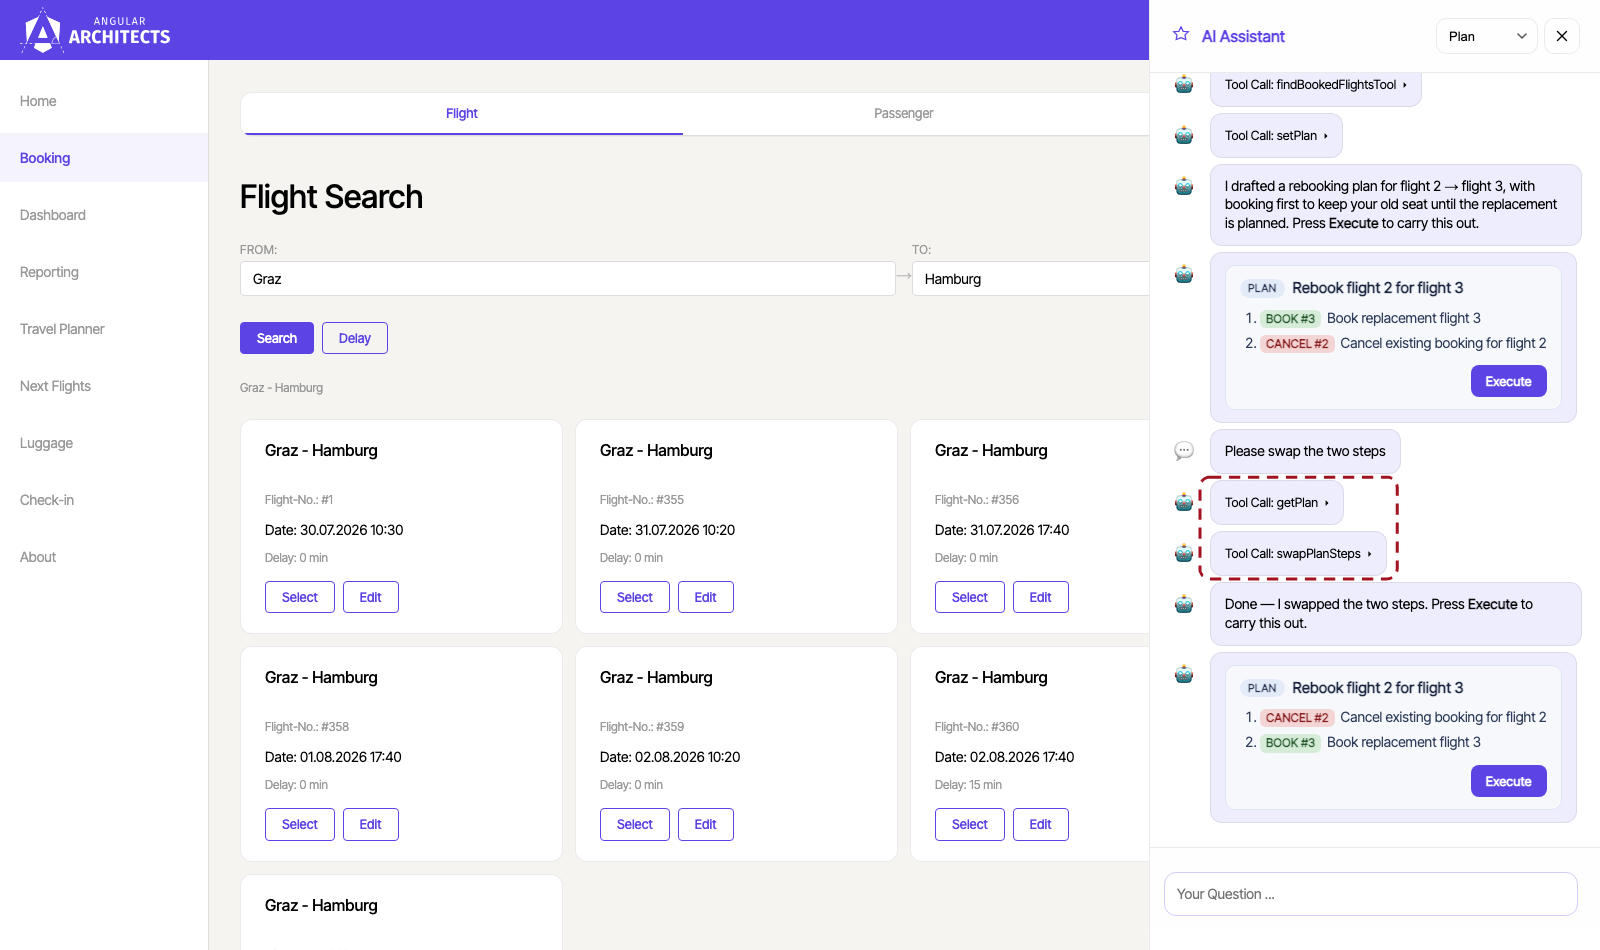Screen dimensions: 1600x950
Task: Select flight #355
Action: pos(635,597)
